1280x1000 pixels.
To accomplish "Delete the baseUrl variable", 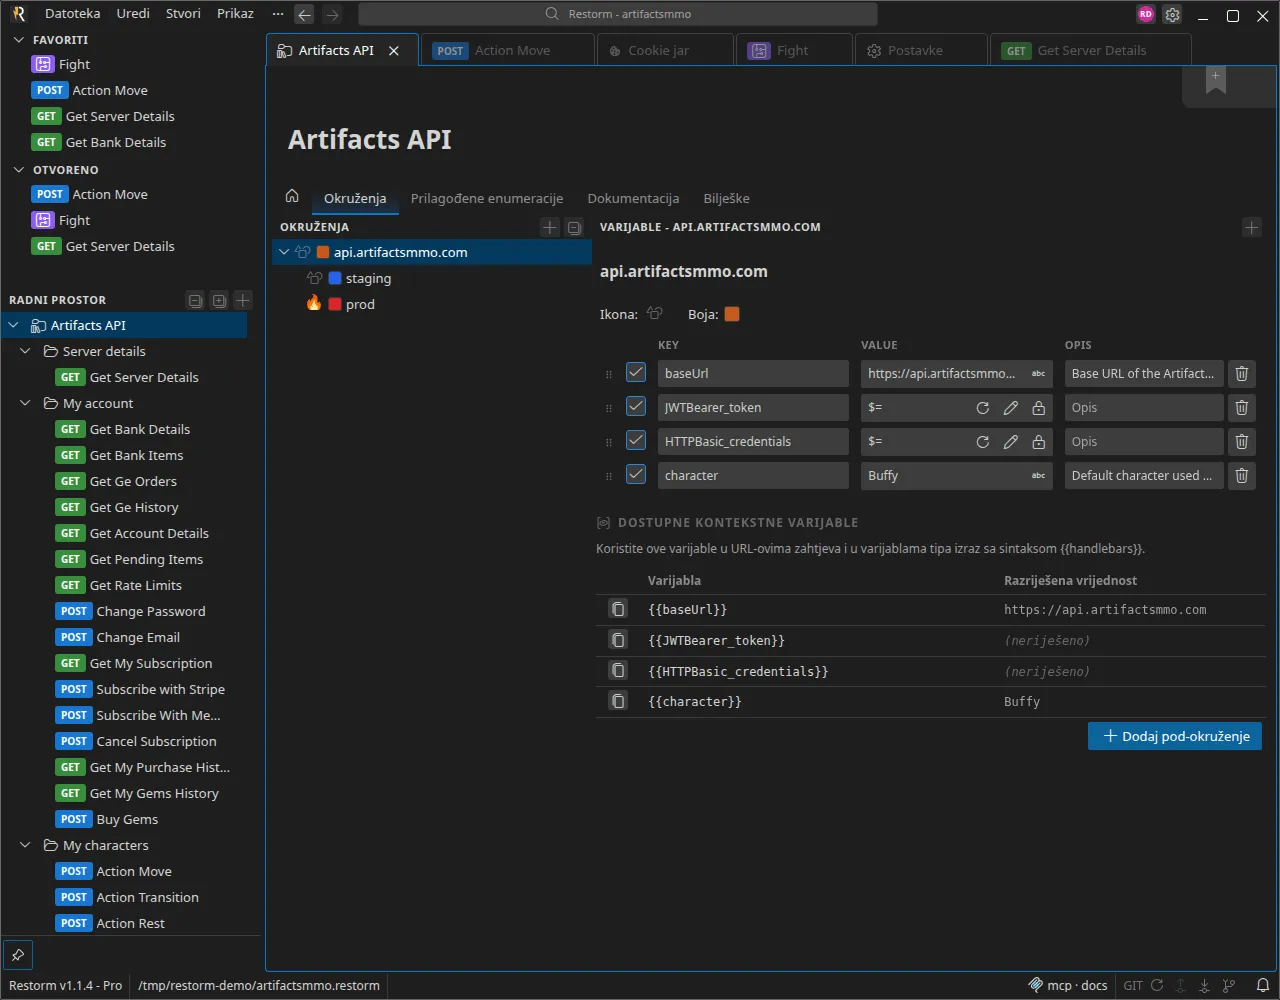I will (1242, 374).
